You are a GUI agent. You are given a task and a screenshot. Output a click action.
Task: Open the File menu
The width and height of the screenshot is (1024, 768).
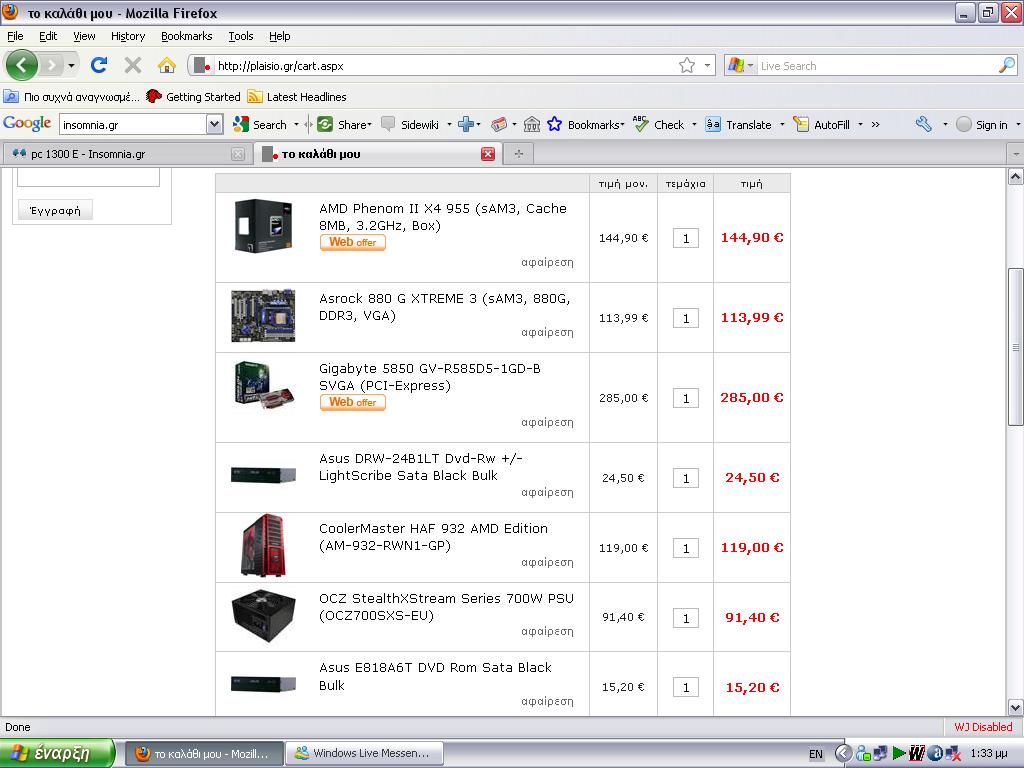click(15, 36)
